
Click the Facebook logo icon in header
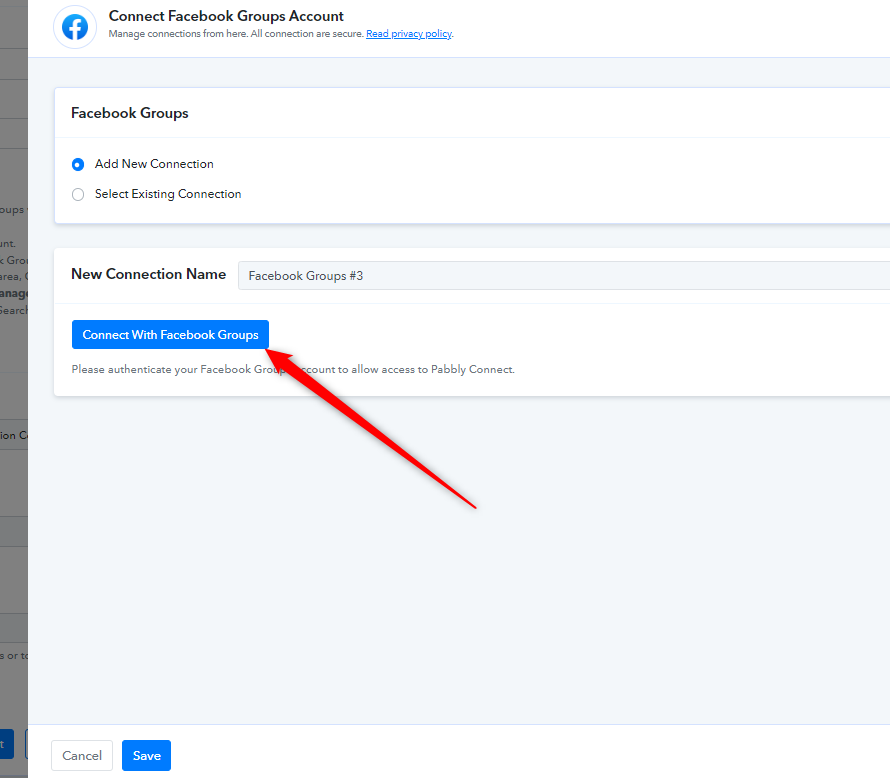click(x=75, y=27)
